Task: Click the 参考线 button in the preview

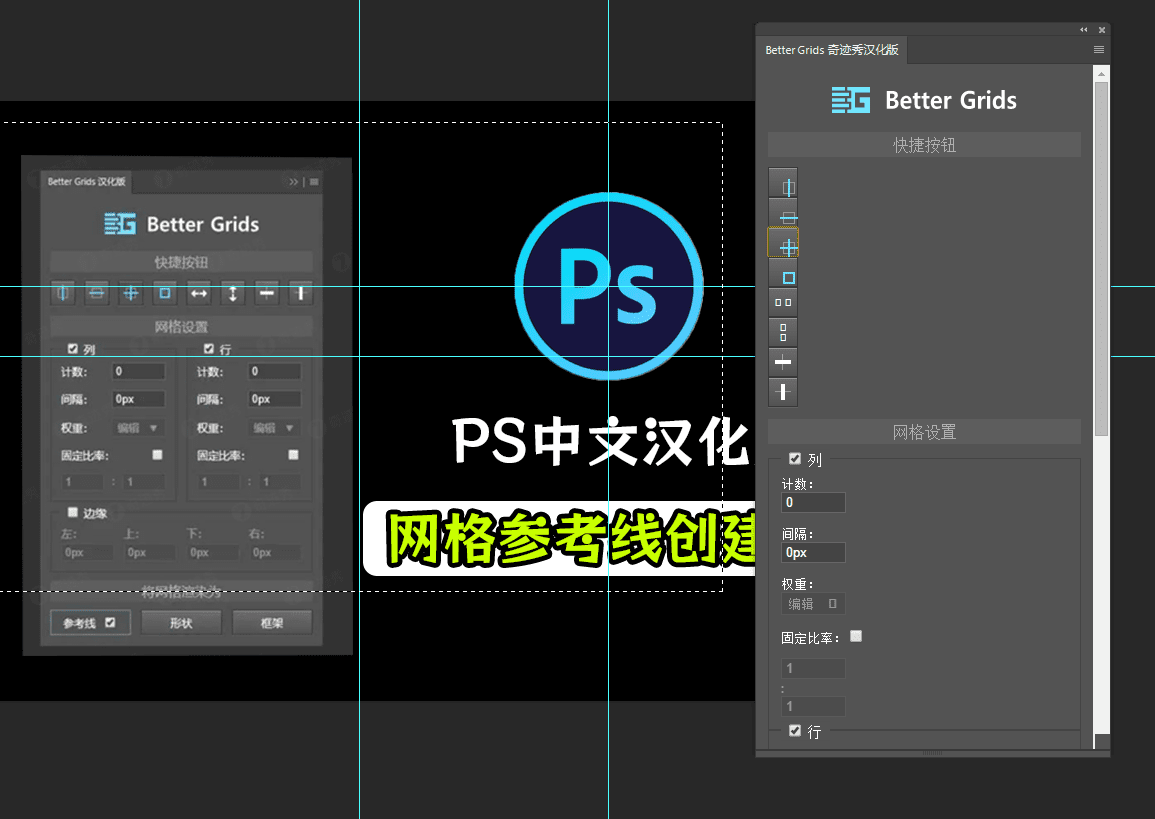Action: [90, 622]
